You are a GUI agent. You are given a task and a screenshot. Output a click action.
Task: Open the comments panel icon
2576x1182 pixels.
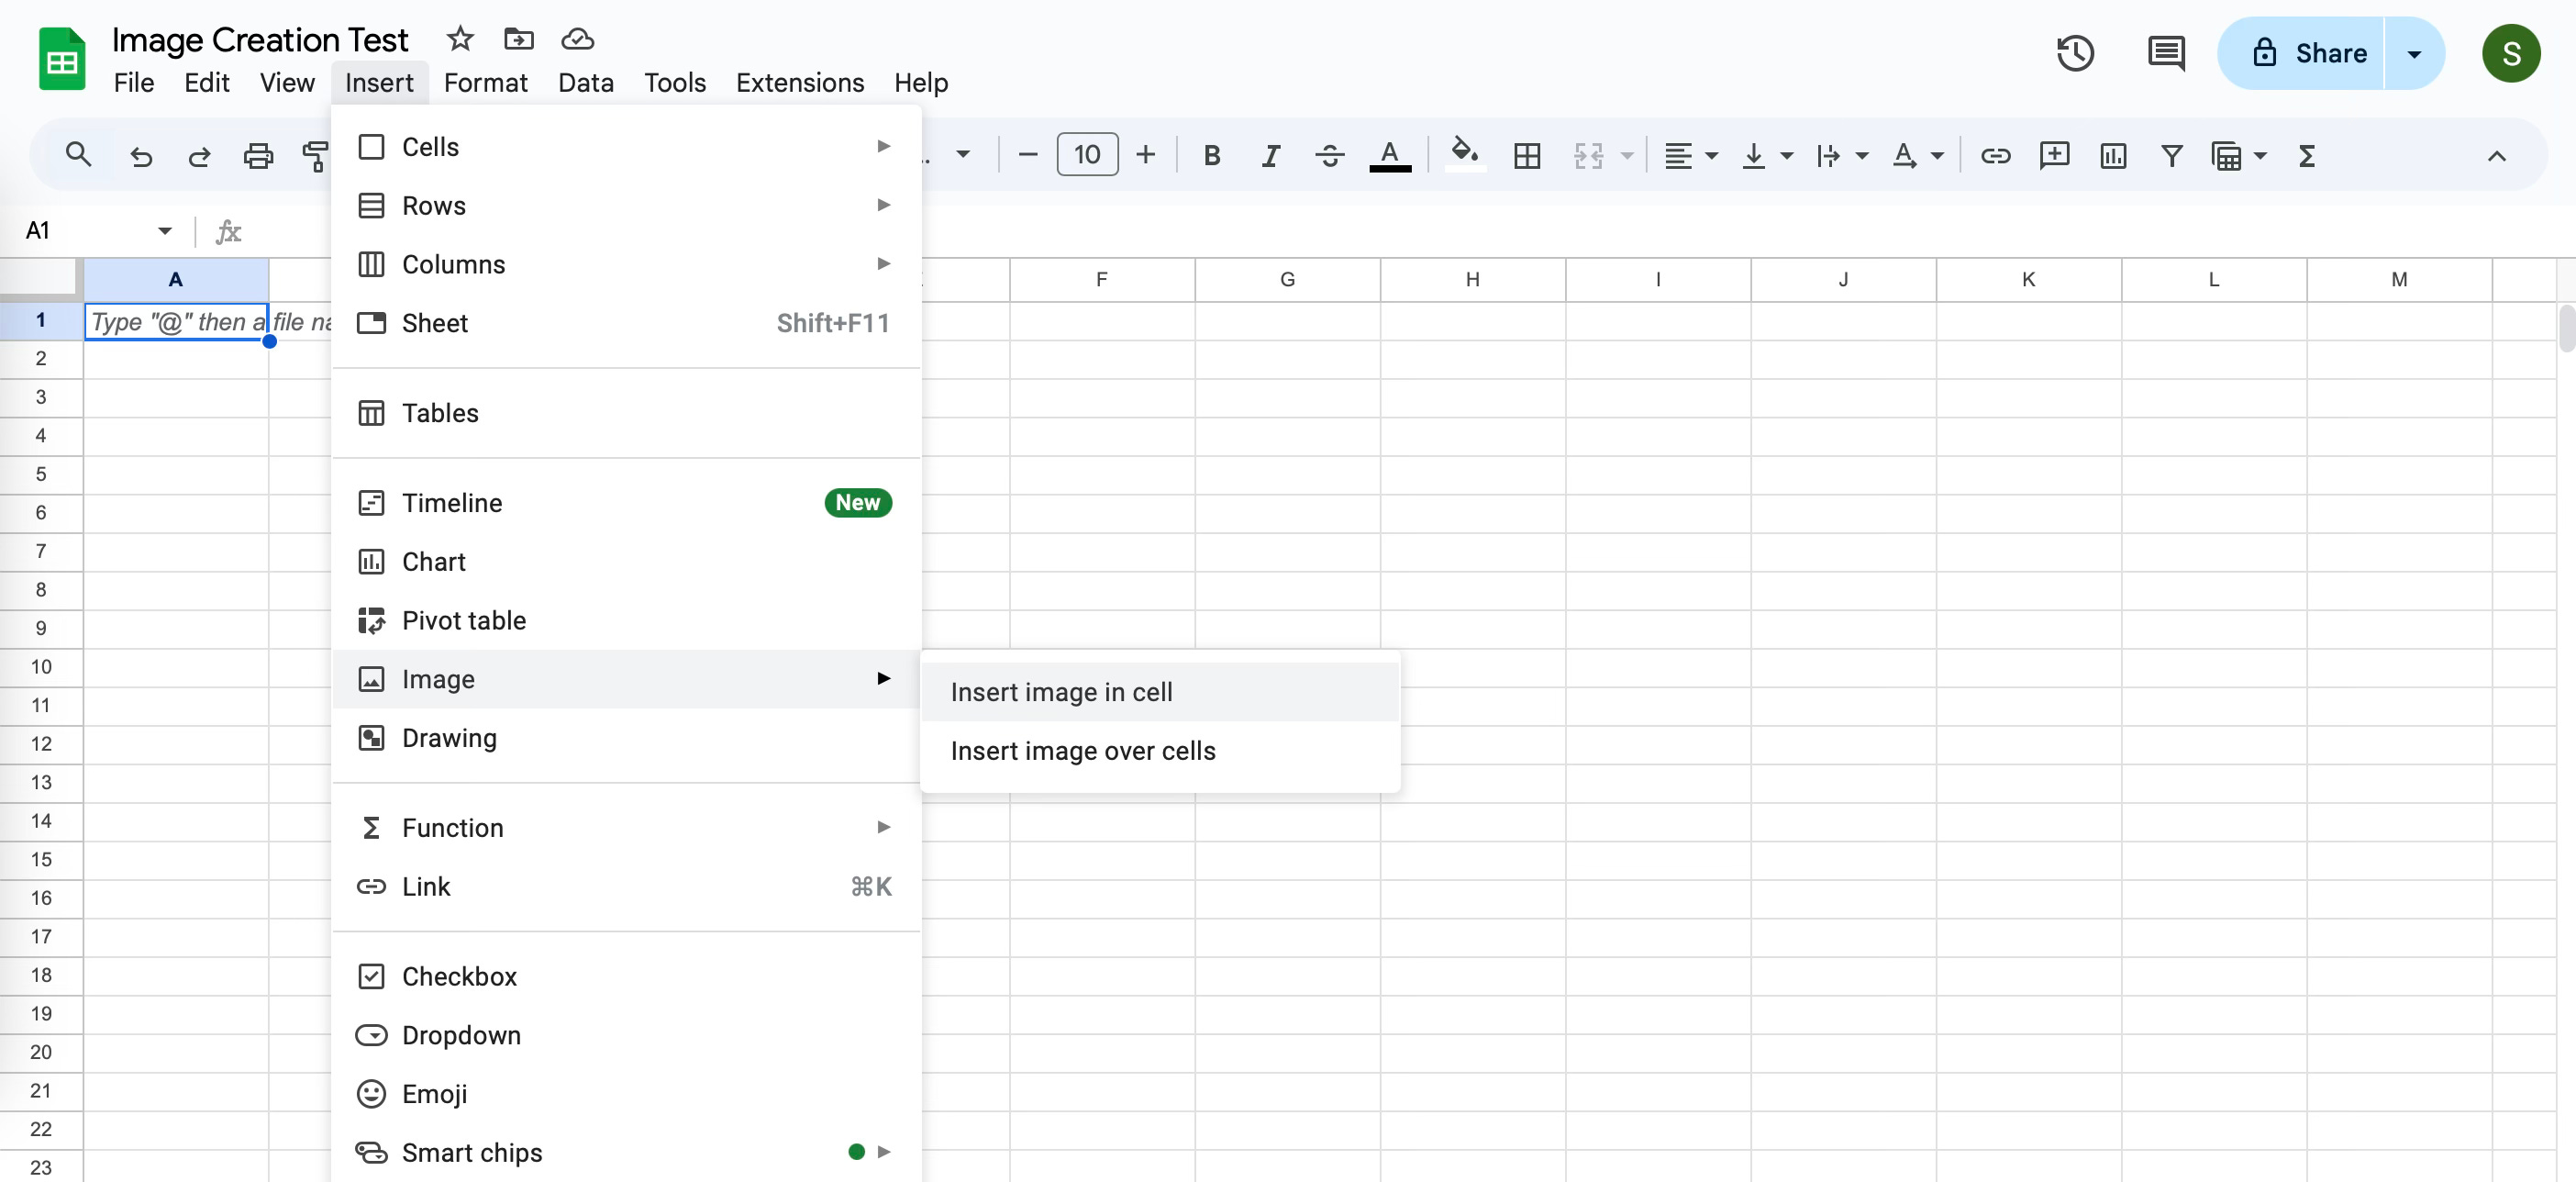(2166, 53)
